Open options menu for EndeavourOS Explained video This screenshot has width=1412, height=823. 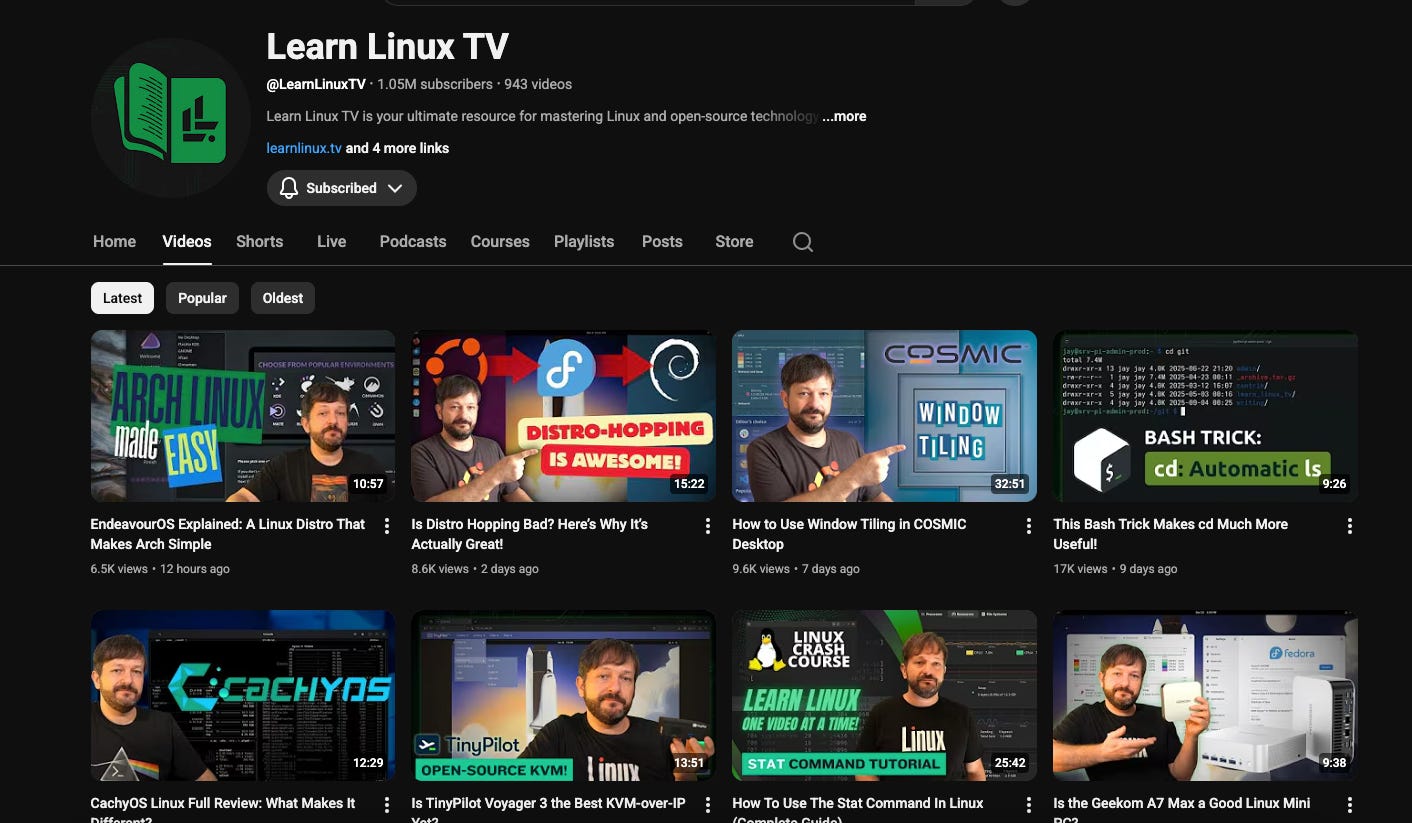click(x=387, y=526)
